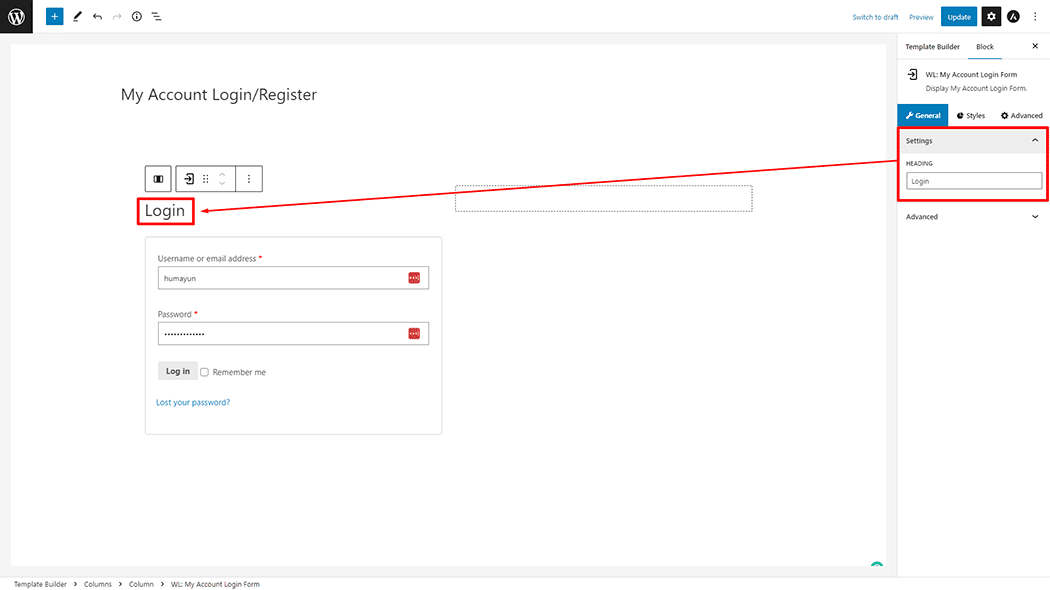Select the parent Column block icon
Screen dimensions: 1050x590
pos(157,178)
